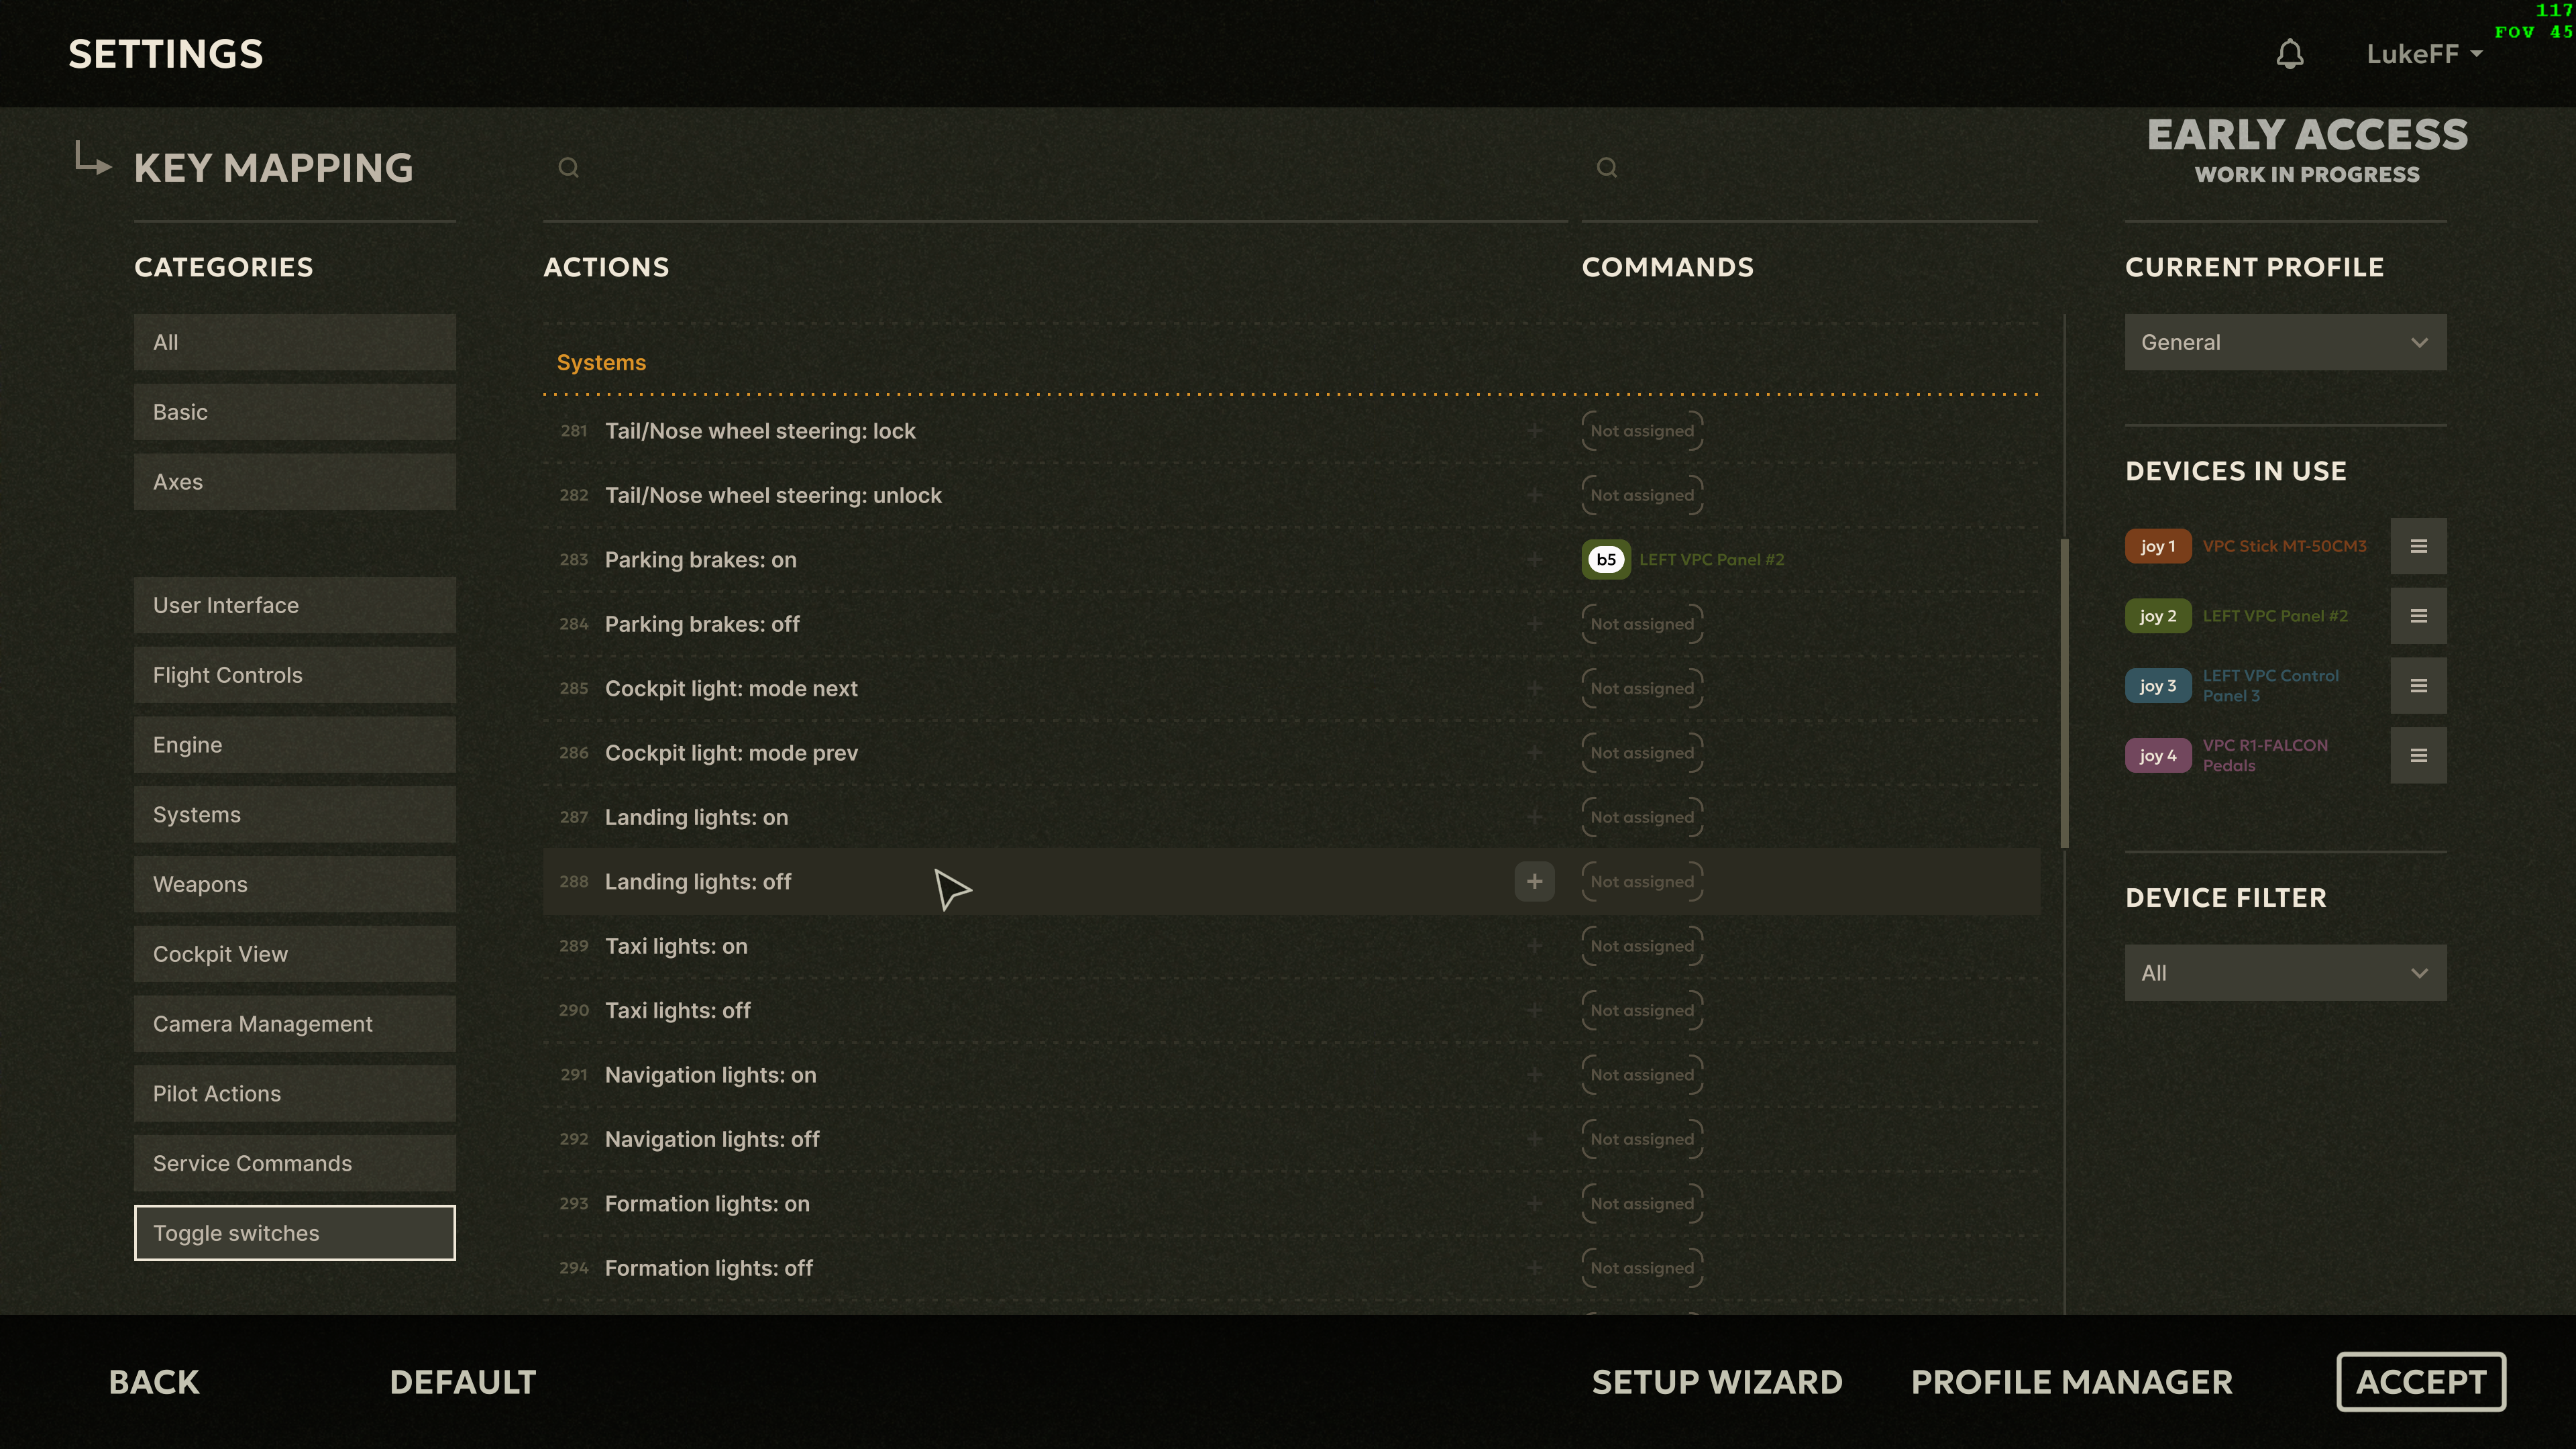Add binding with plus for Landing lights: off

tap(1534, 881)
